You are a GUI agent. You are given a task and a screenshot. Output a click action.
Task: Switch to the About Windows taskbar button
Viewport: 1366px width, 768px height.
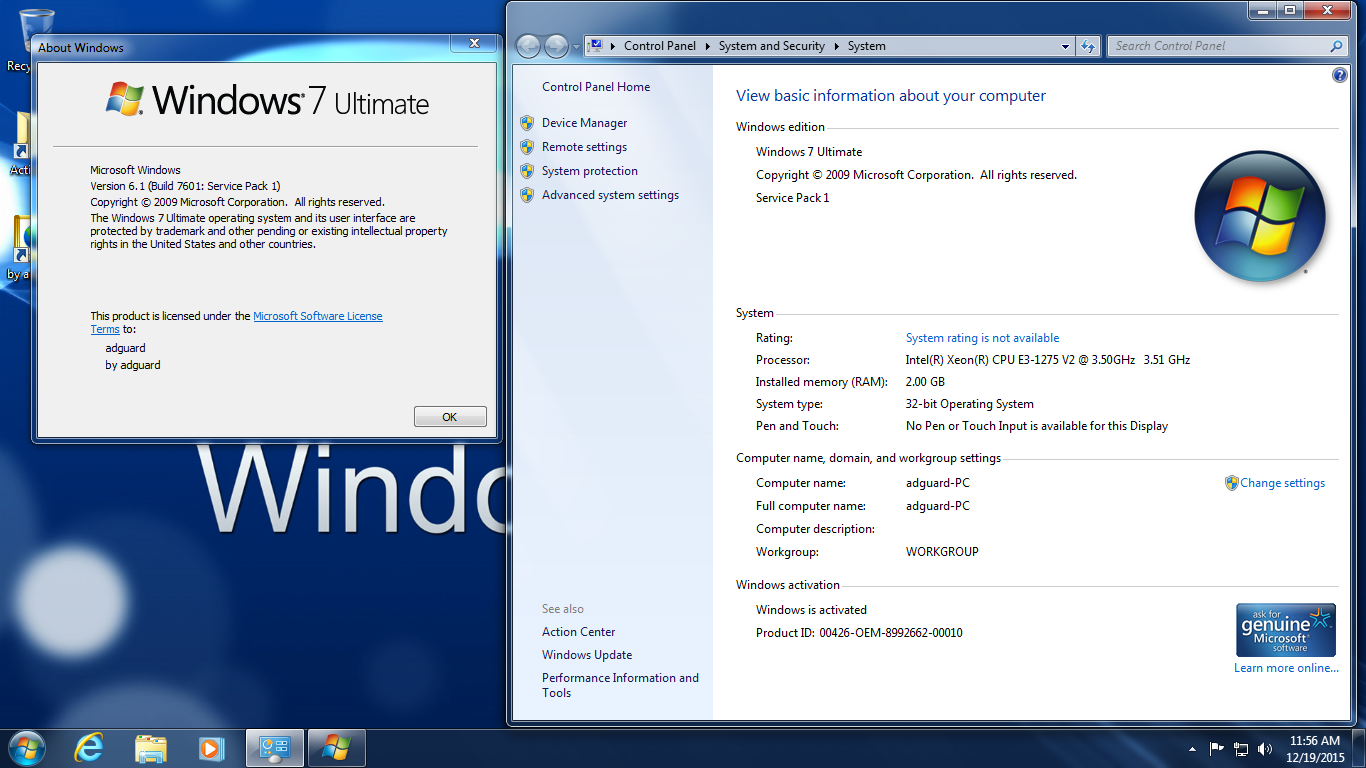click(336, 748)
